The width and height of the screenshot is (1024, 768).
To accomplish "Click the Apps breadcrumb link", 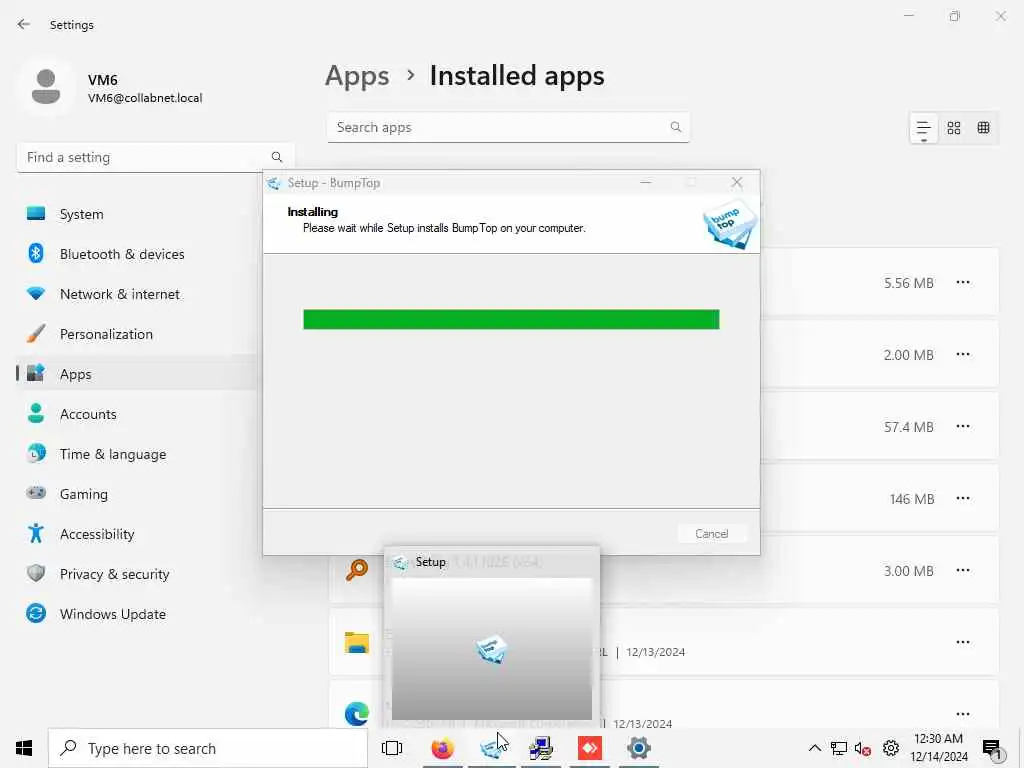I will [x=357, y=76].
